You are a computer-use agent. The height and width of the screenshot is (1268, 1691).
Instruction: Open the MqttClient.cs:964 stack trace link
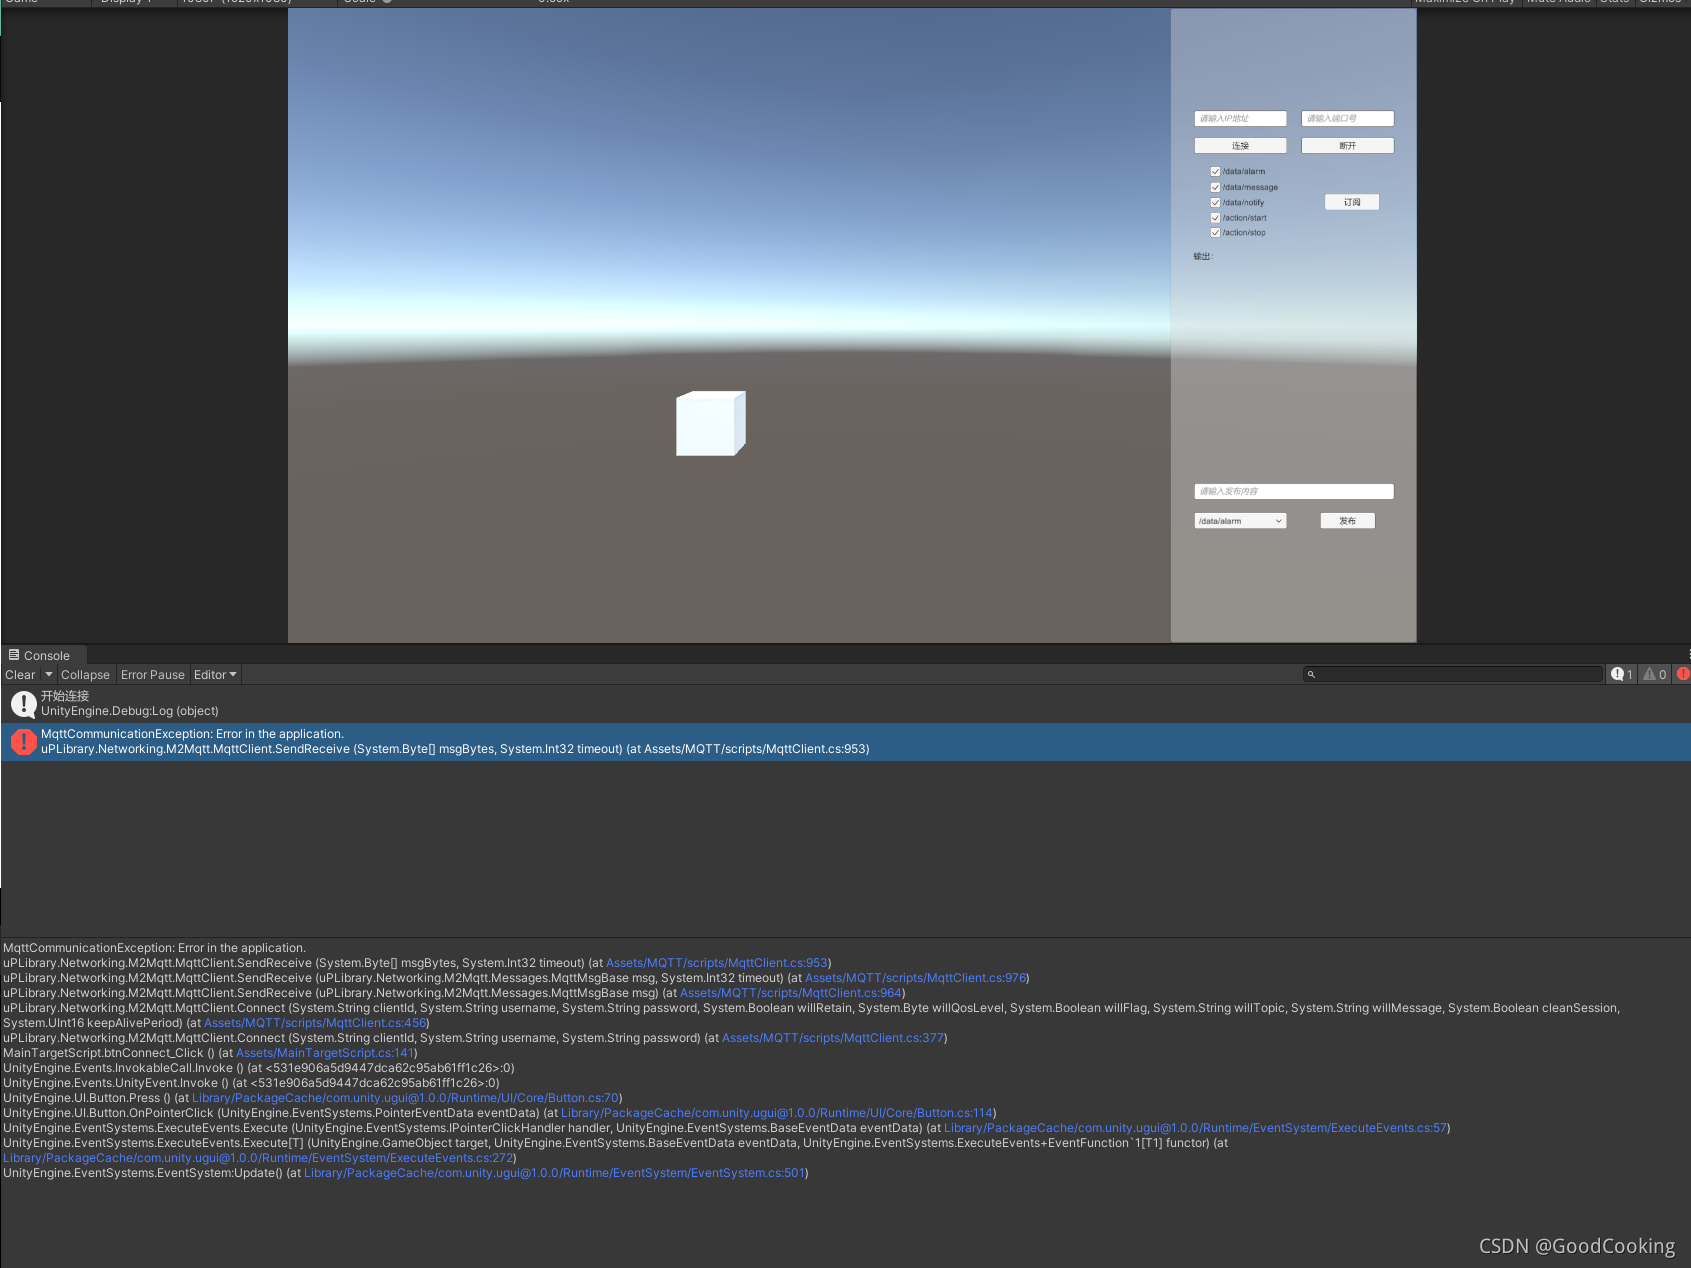pyautogui.click(x=791, y=993)
